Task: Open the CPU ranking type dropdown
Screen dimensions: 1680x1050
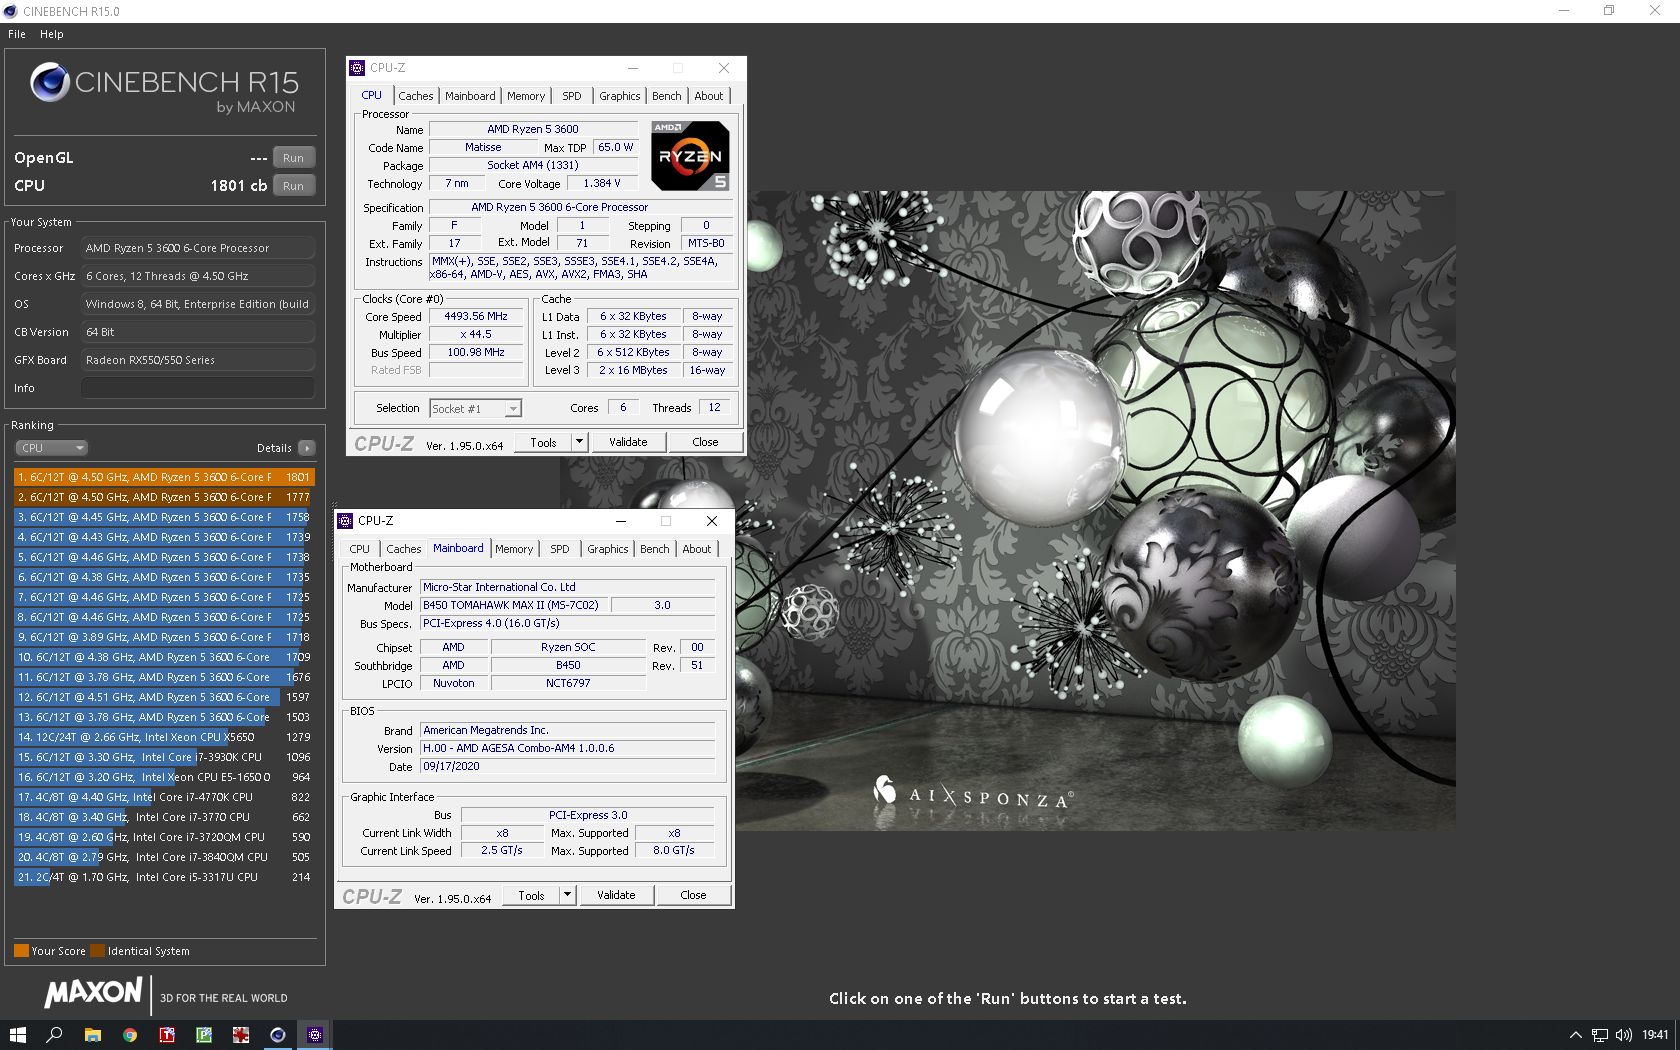Action: [51, 448]
